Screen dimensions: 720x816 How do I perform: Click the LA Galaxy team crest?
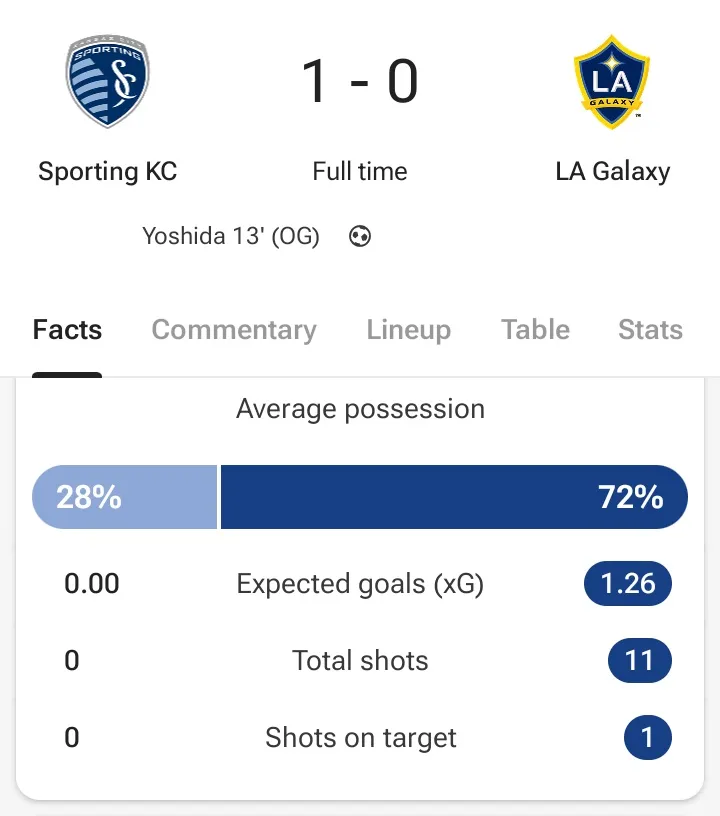[612, 82]
